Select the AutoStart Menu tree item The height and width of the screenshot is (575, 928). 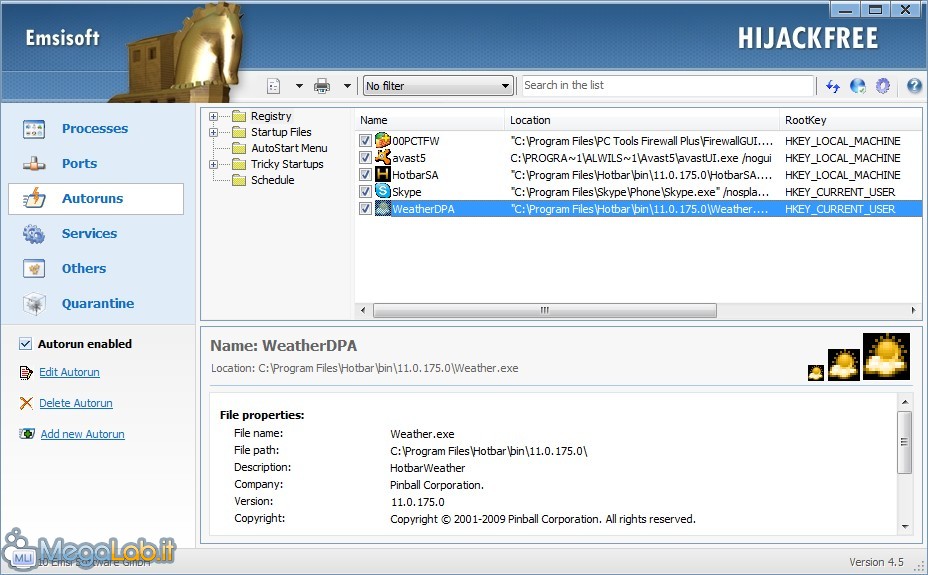[x=289, y=148]
